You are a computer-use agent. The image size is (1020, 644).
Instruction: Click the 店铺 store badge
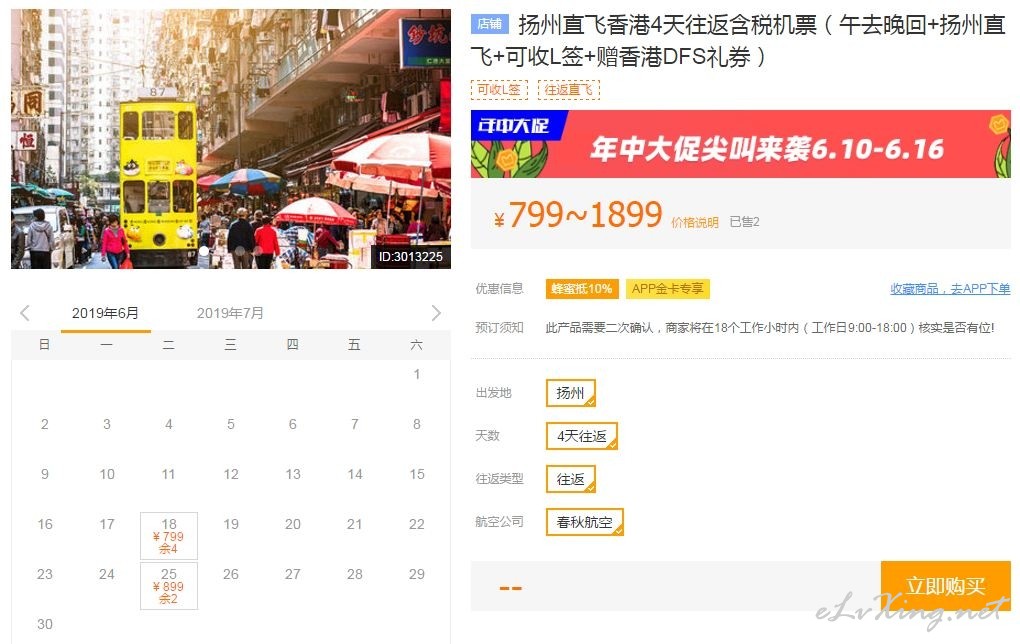[489, 24]
